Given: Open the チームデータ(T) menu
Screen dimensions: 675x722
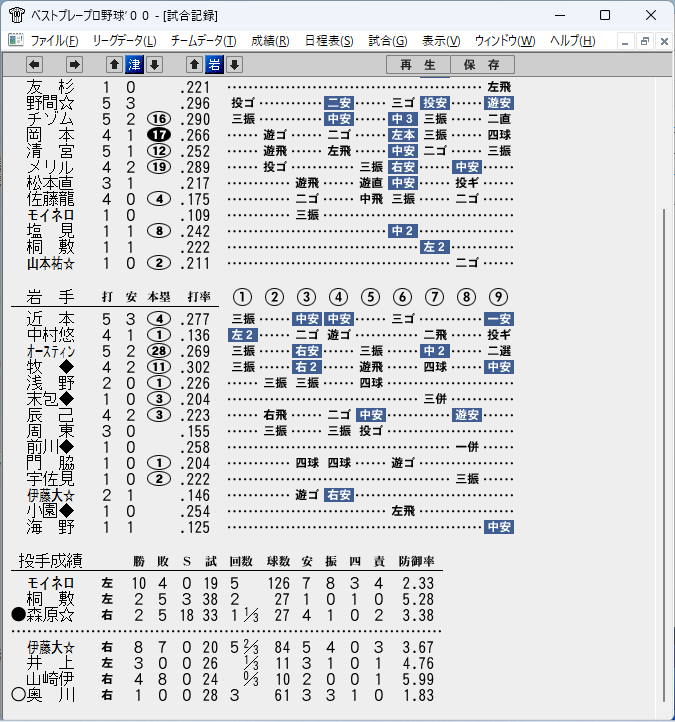Looking at the screenshot, I should [204, 41].
